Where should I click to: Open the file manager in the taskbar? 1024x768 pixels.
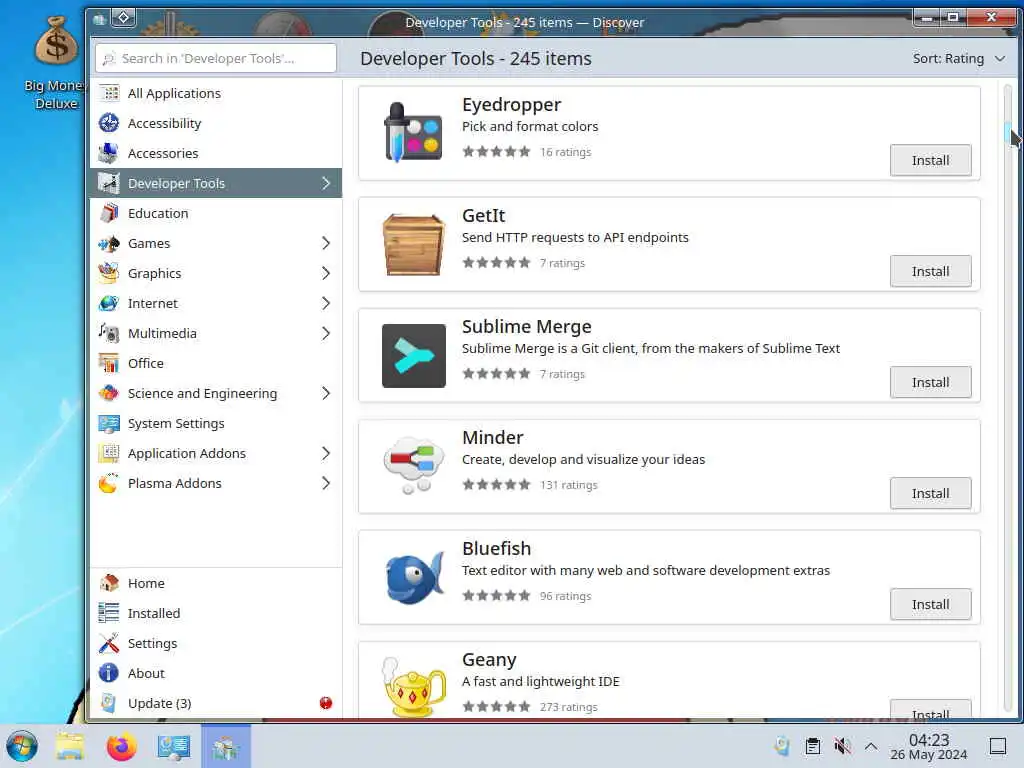pos(70,746)
